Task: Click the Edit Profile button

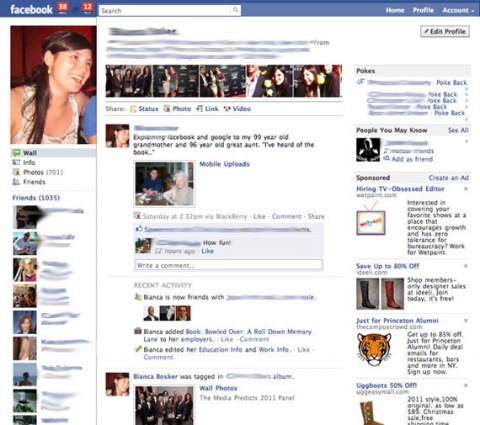Action: 445,31
